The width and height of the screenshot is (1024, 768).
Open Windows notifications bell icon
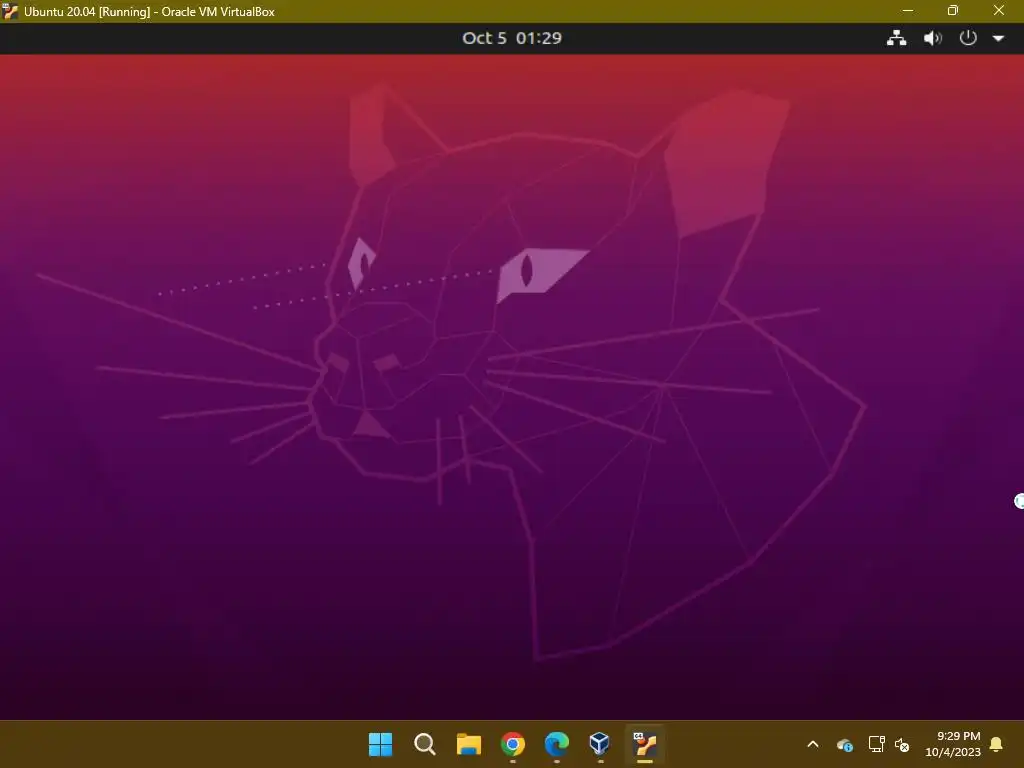pos(996,744)
